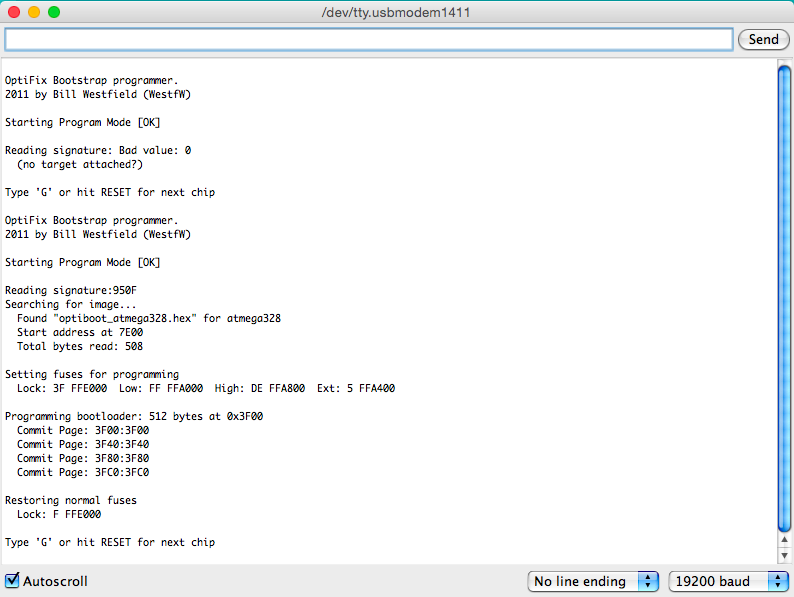The image size is (794, 597).
Task: Click the "Commit Page: 3F40:3F40" line
Action: [x=83, y=445]
